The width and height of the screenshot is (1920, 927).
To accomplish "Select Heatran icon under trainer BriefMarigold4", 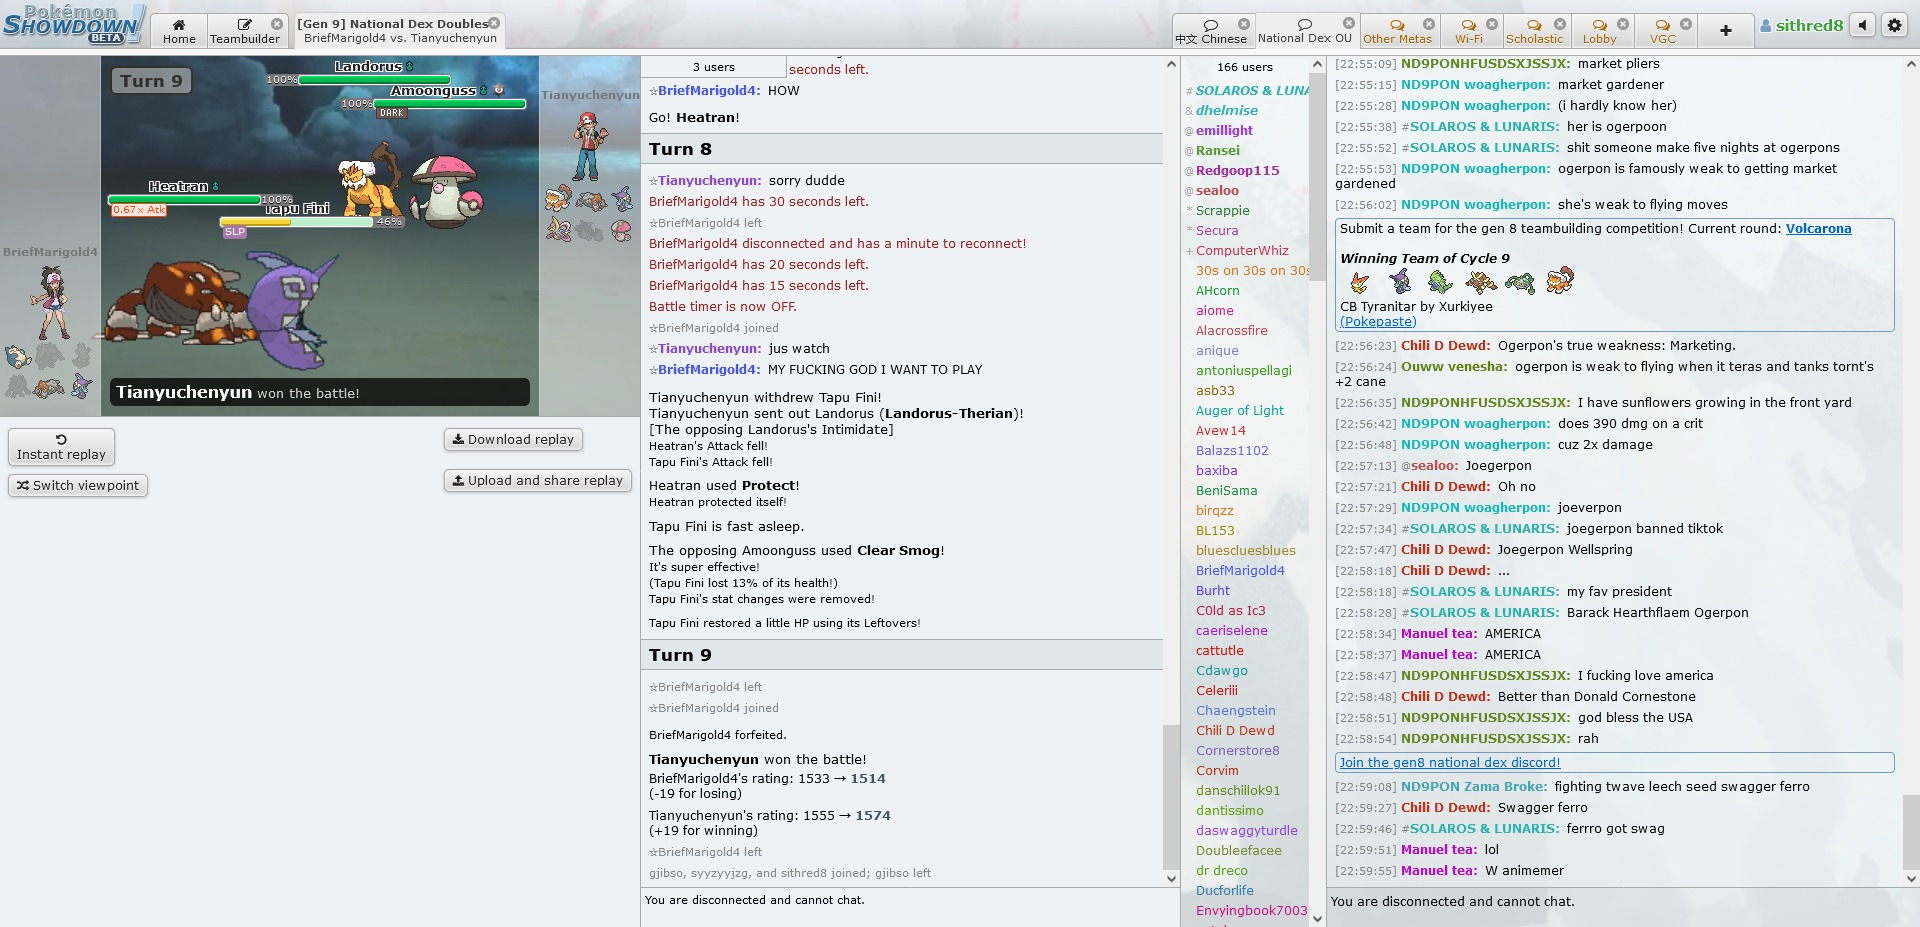I will click(49, 387).
